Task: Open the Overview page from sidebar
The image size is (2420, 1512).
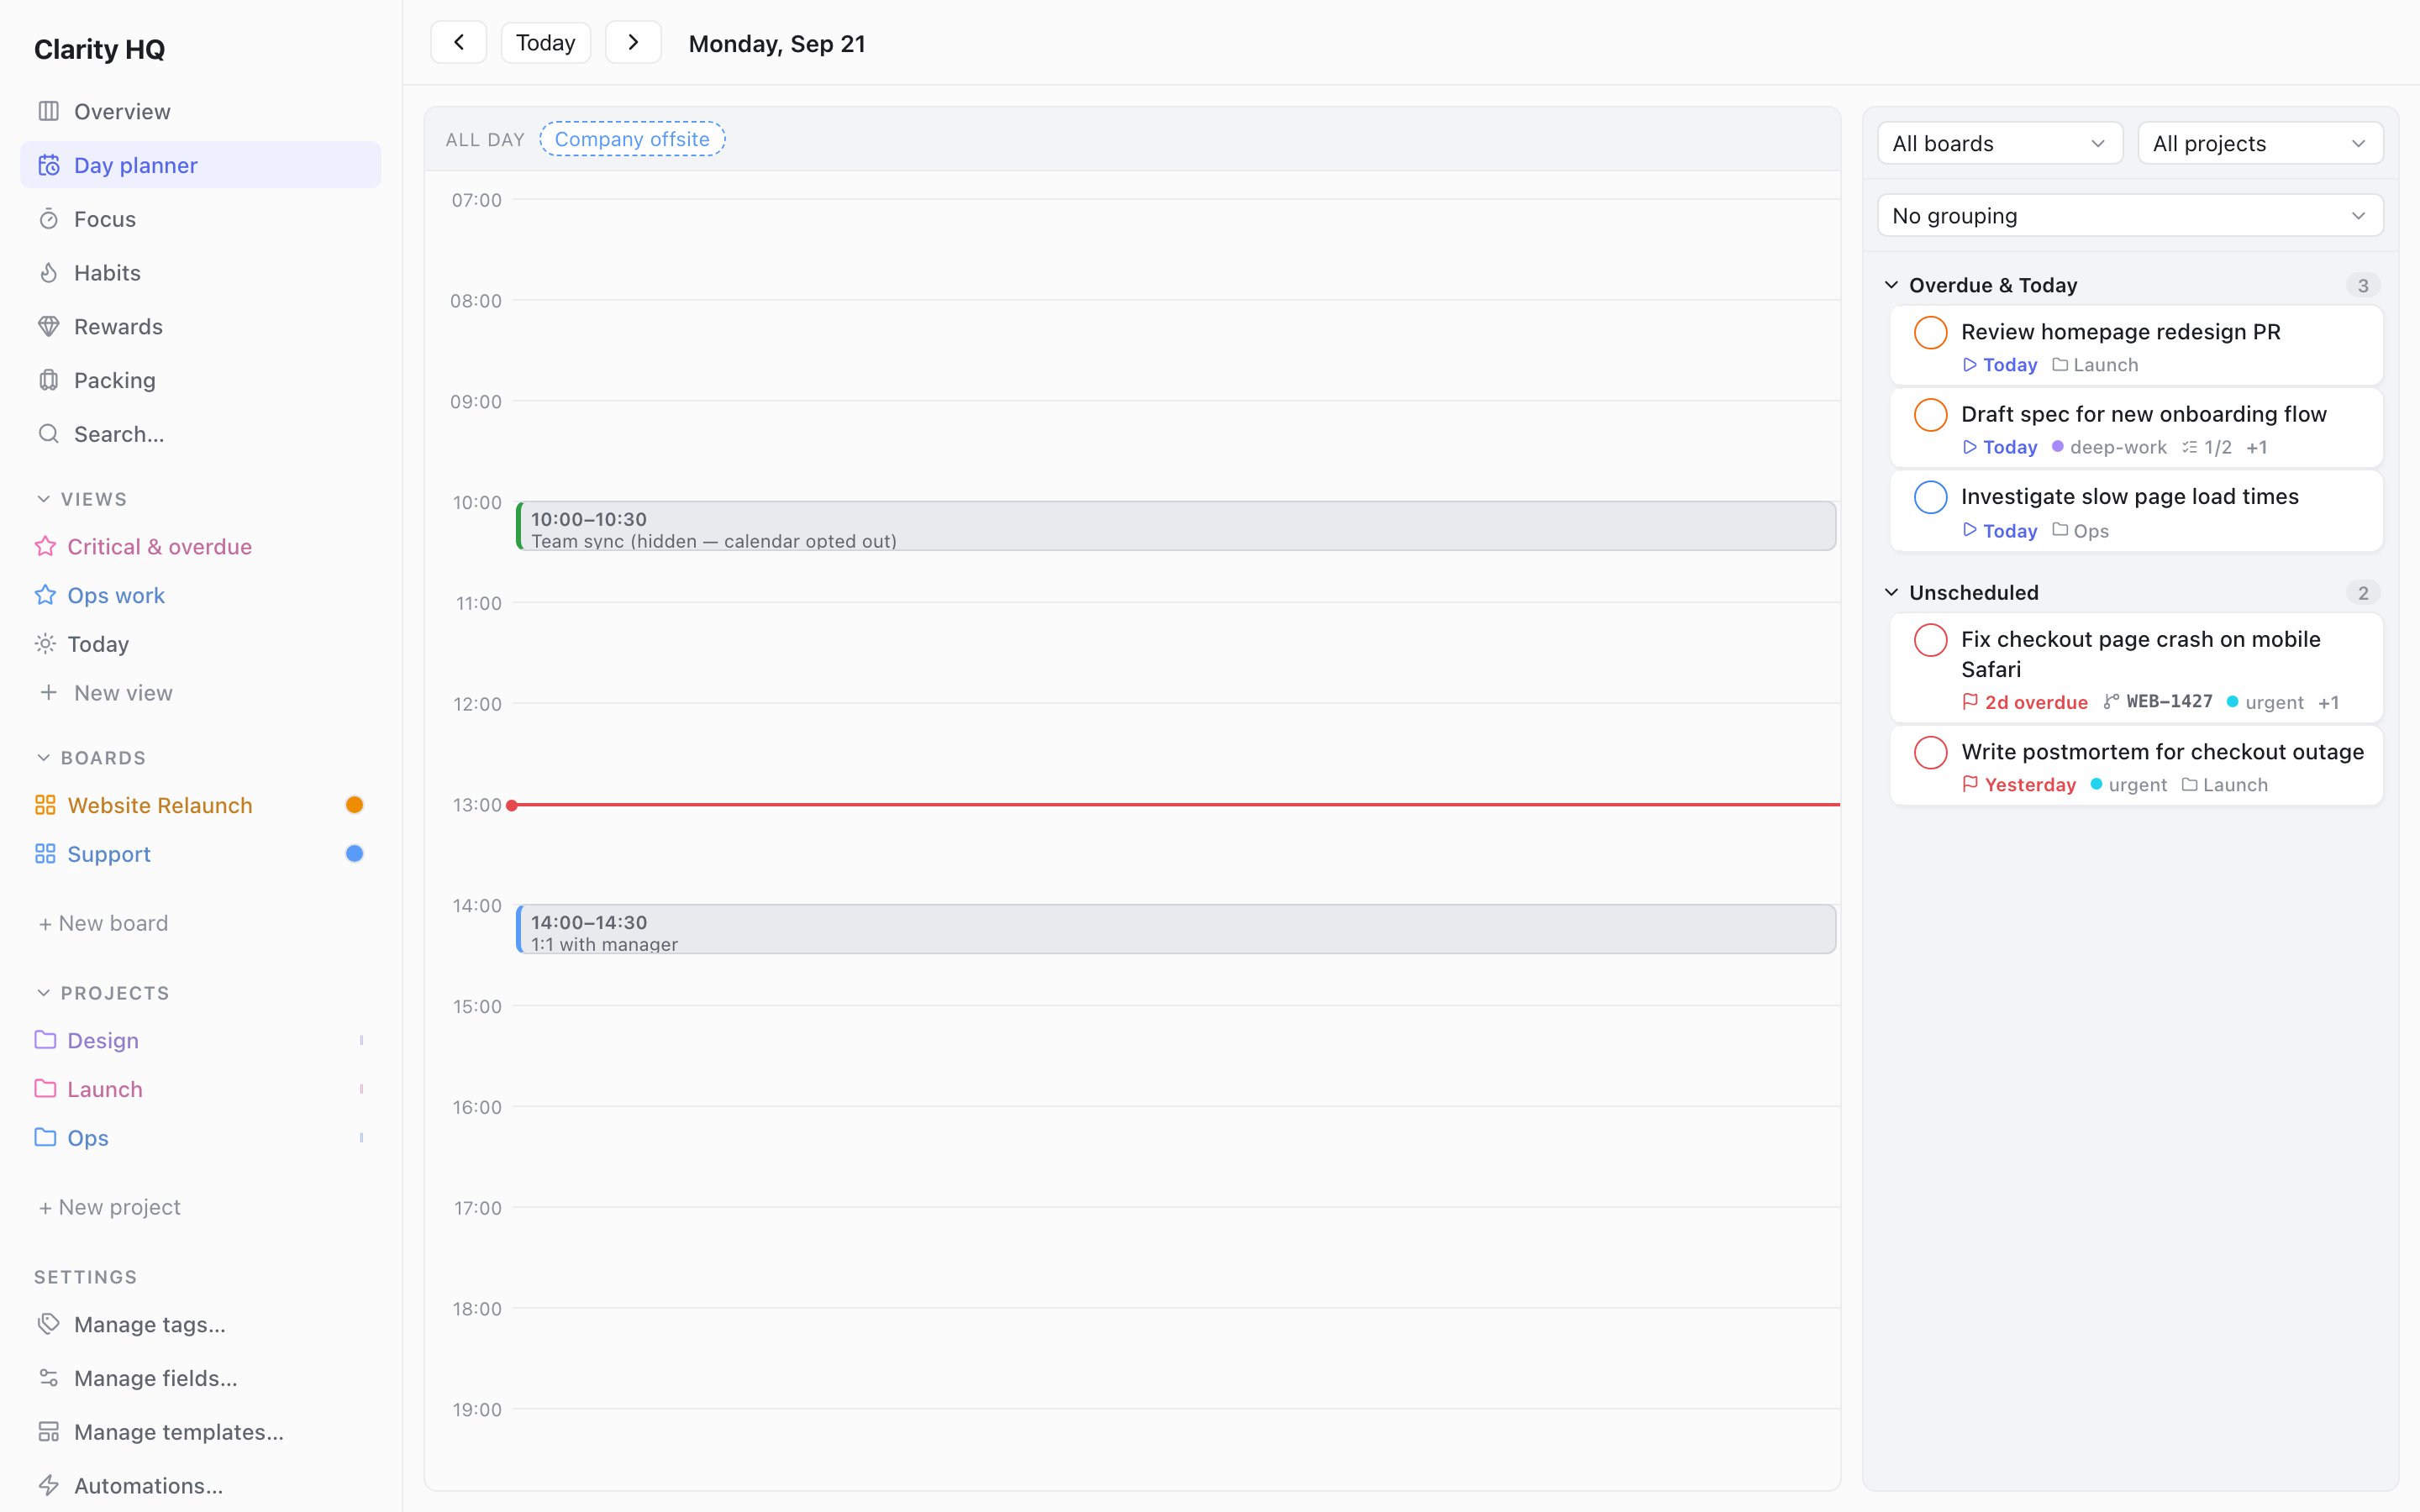Action: (200, 111)
